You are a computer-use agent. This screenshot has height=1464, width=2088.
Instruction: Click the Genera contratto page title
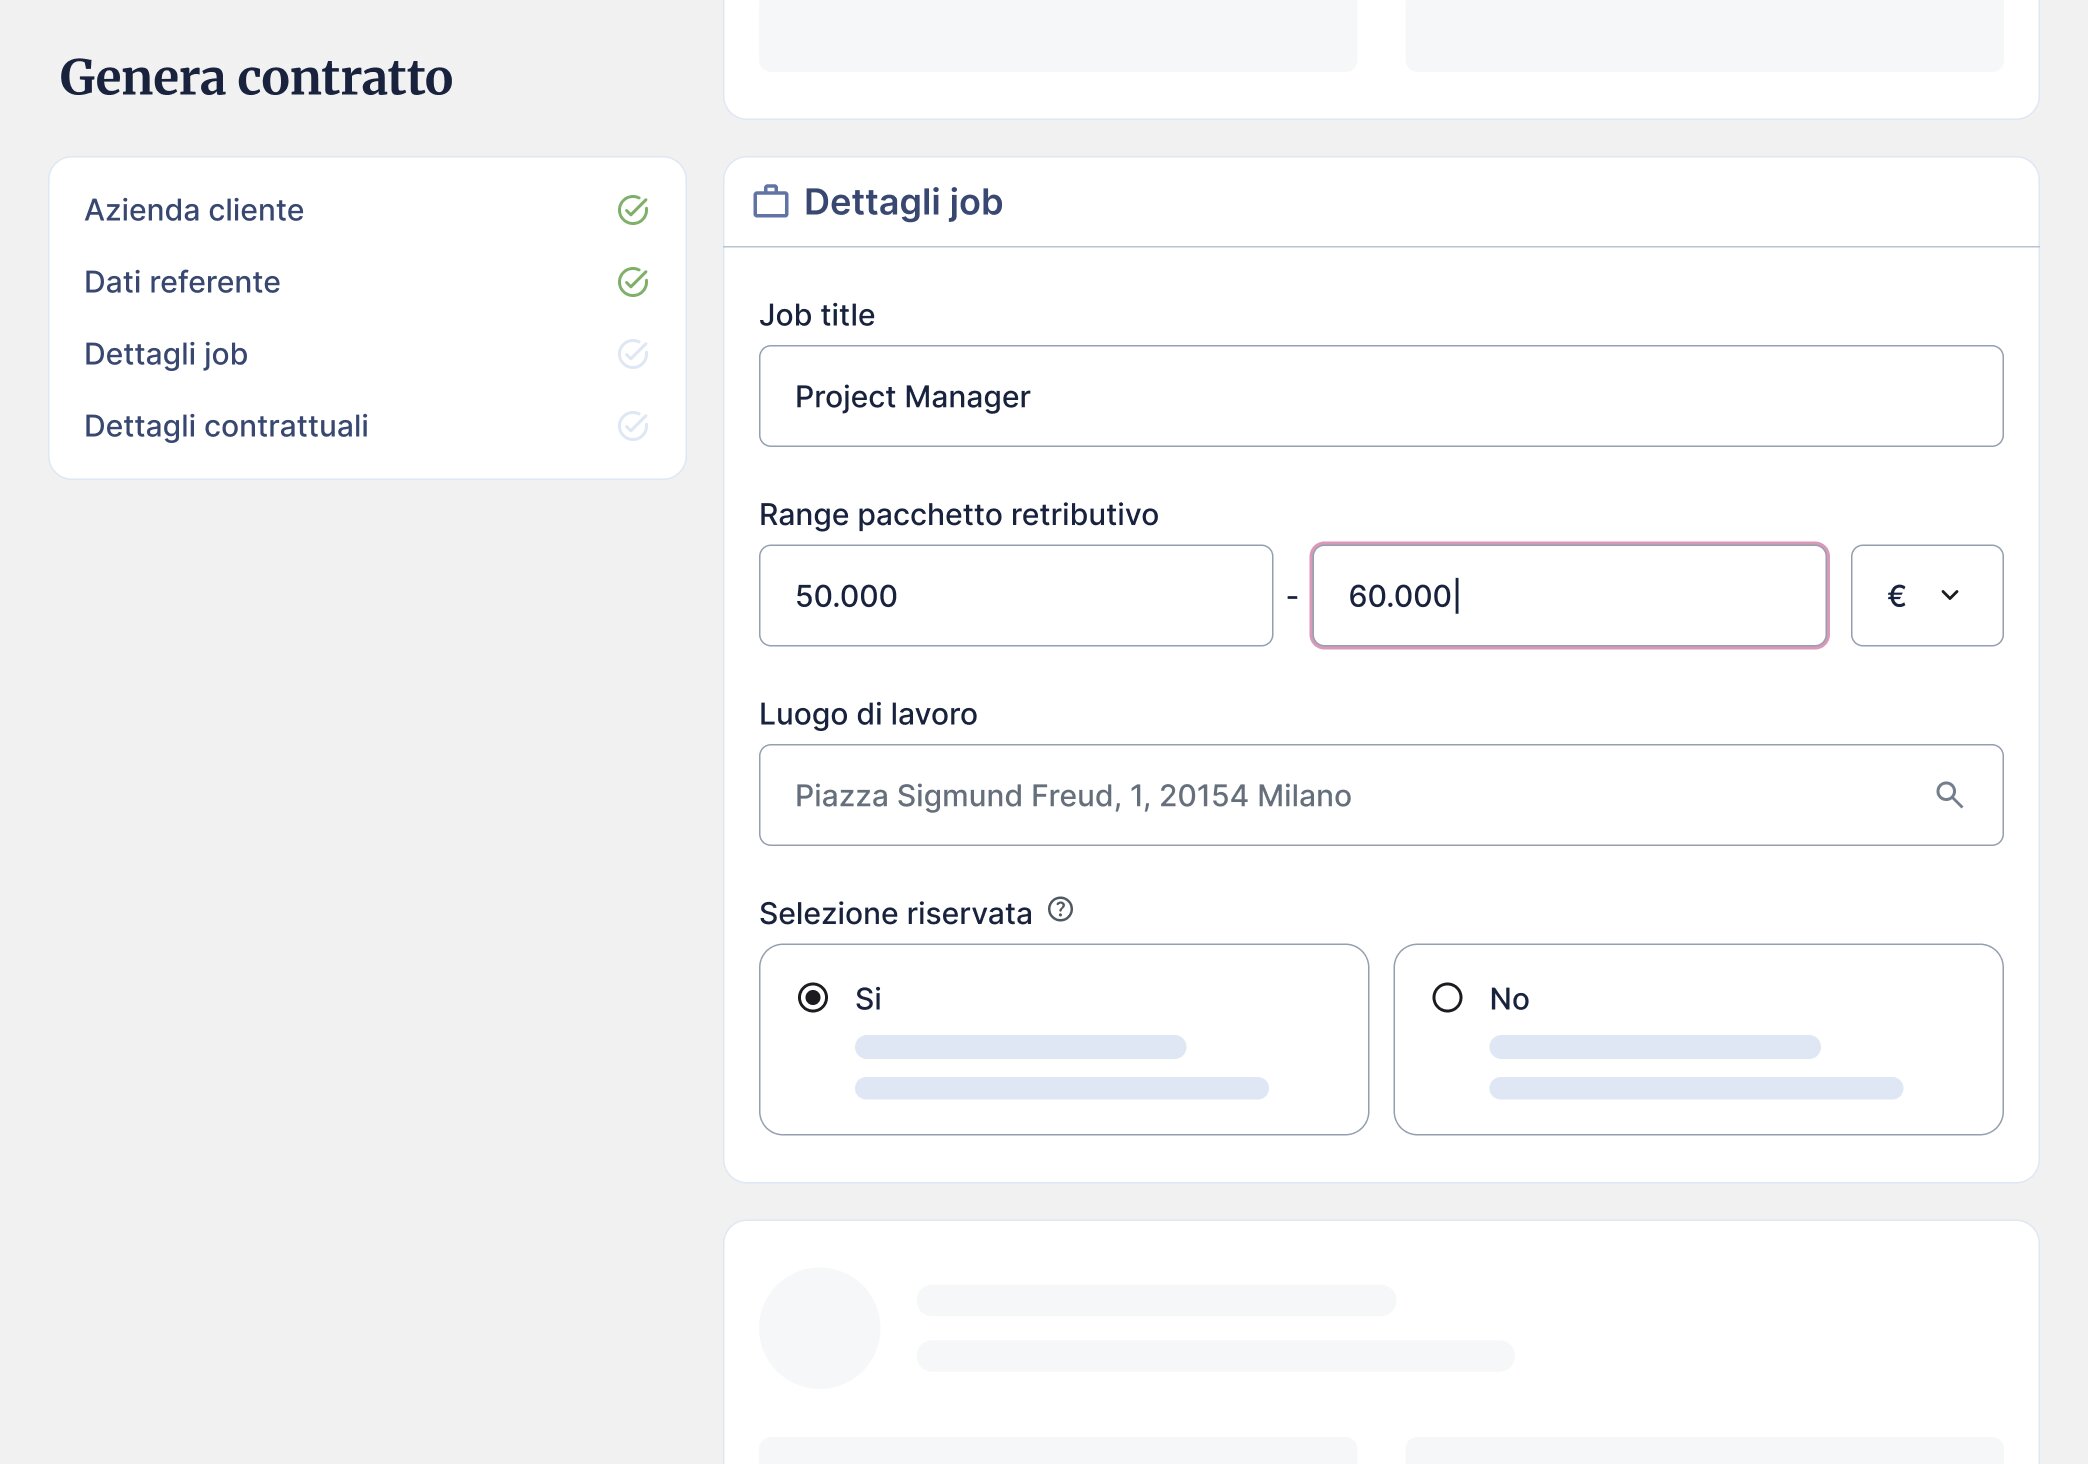point(256,77)
